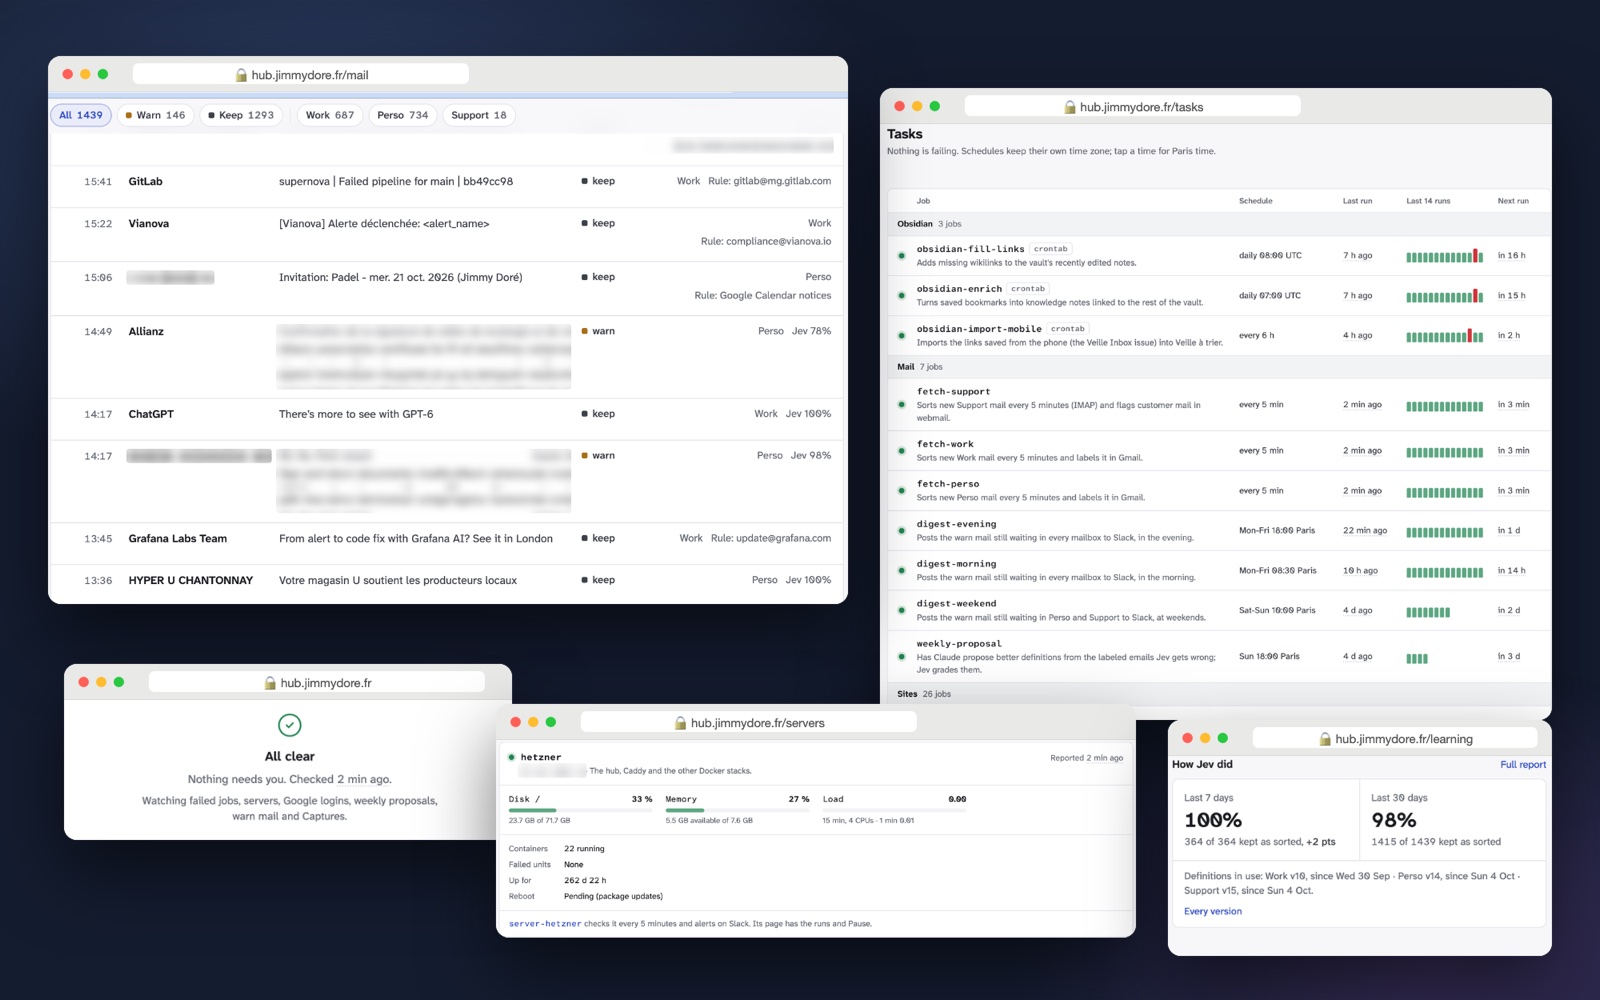The height and width of the screenshot is (1000, 1600).
Task: Open the obsidian-enrich job
Action: 959,289
